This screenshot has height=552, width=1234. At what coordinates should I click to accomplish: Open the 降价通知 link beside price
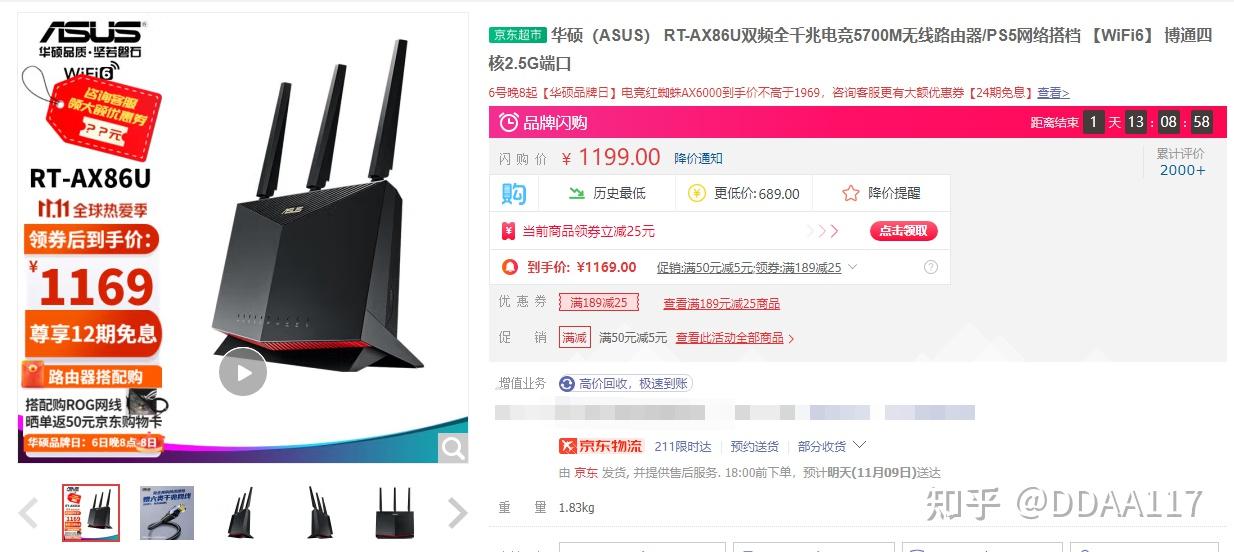(x=698, y=158)
